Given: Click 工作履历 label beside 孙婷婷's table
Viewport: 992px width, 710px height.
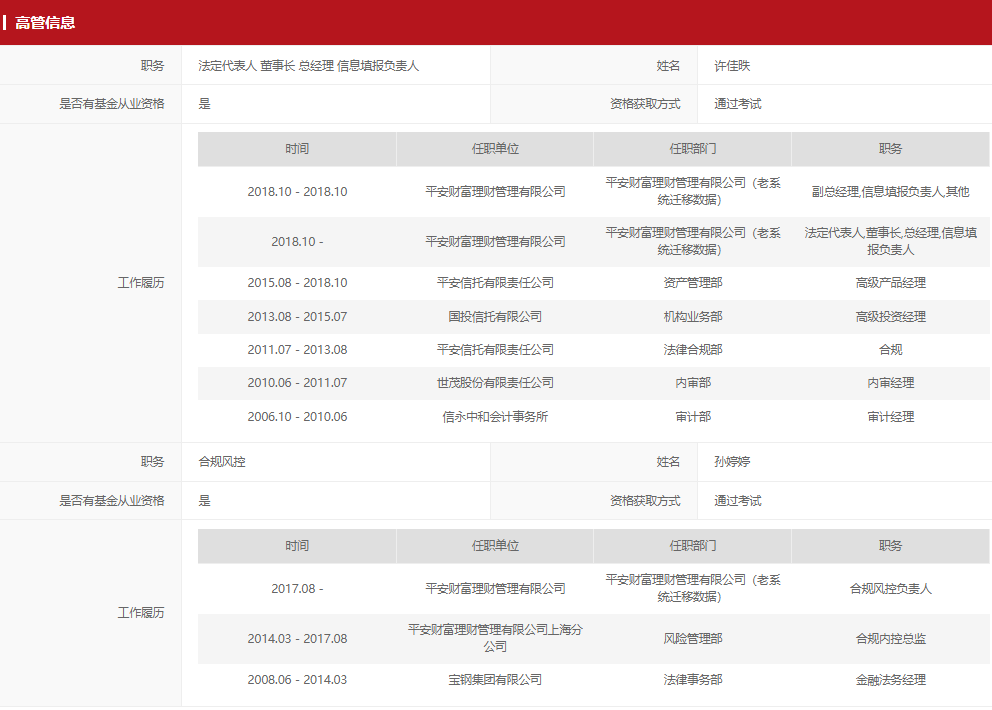Looking at the screenshot, I should (140, 613).
